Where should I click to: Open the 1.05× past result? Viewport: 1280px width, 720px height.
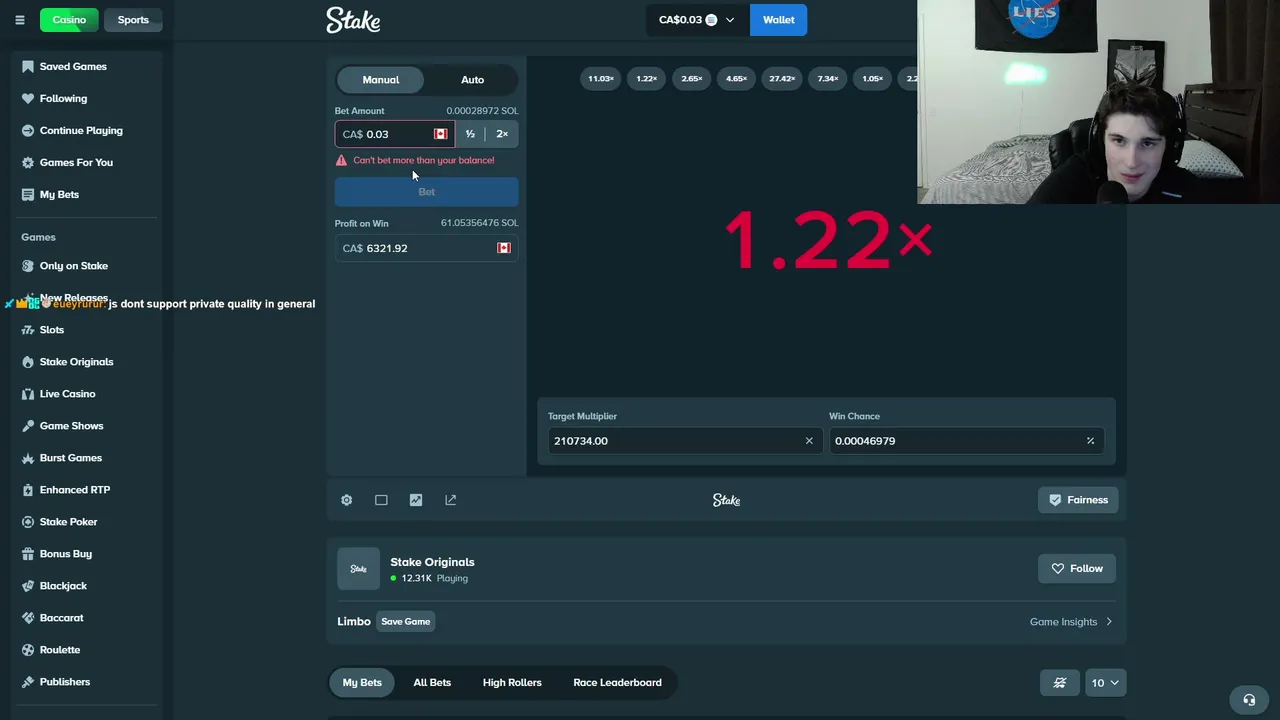[x=873, y=79]
